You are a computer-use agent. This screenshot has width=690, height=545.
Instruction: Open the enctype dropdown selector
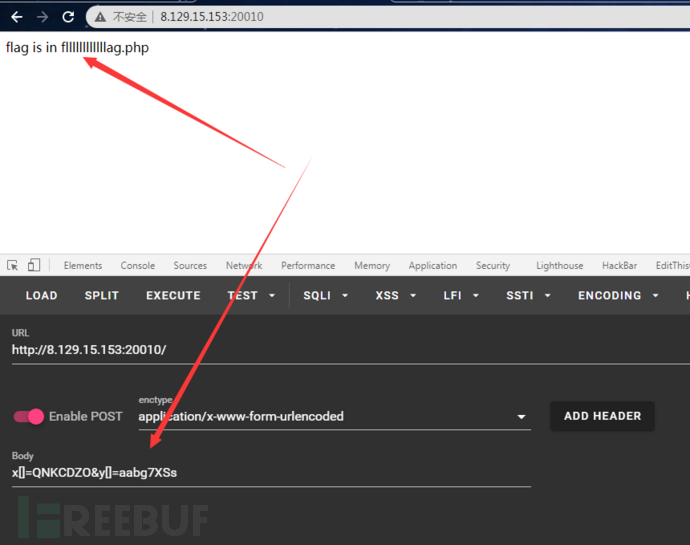coord(334,416)
